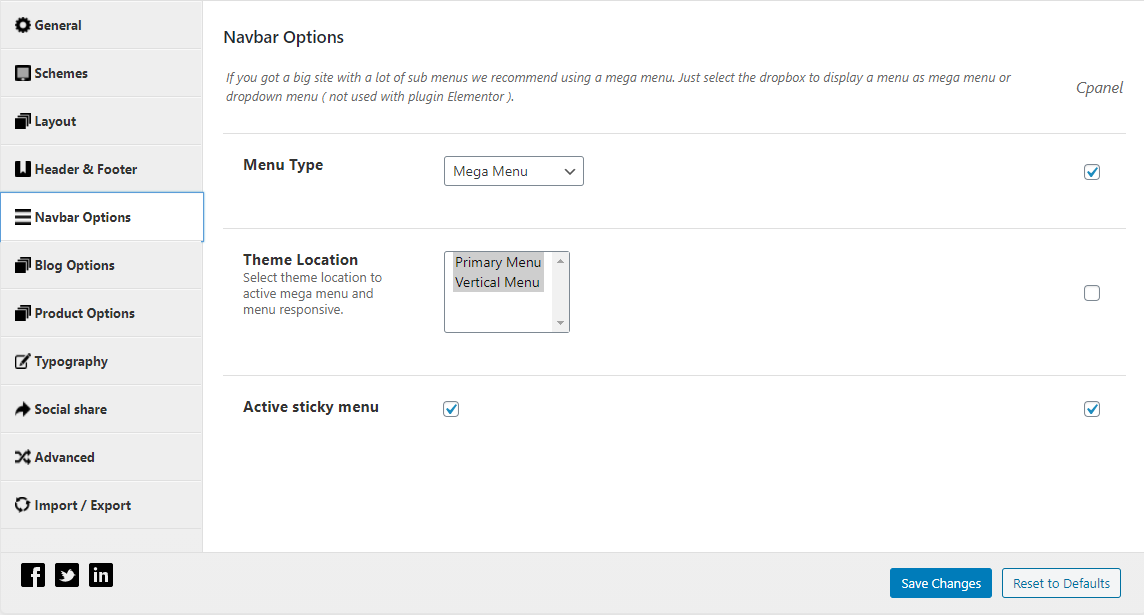Image resolution: width=1144 pixels, height=615 pixels.
Task: Open the Menu Type dropdown
Action: point(514,171)
